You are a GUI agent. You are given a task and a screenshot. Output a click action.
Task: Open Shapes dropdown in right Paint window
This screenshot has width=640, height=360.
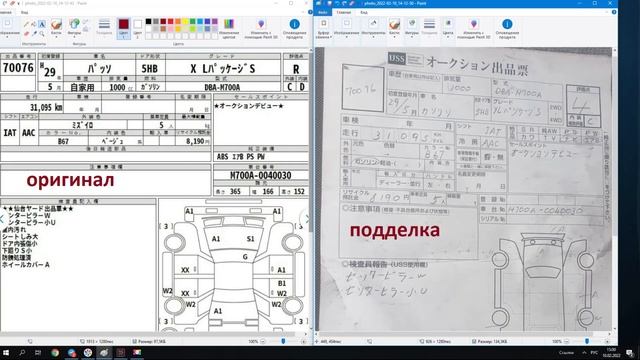coord(412,29)
